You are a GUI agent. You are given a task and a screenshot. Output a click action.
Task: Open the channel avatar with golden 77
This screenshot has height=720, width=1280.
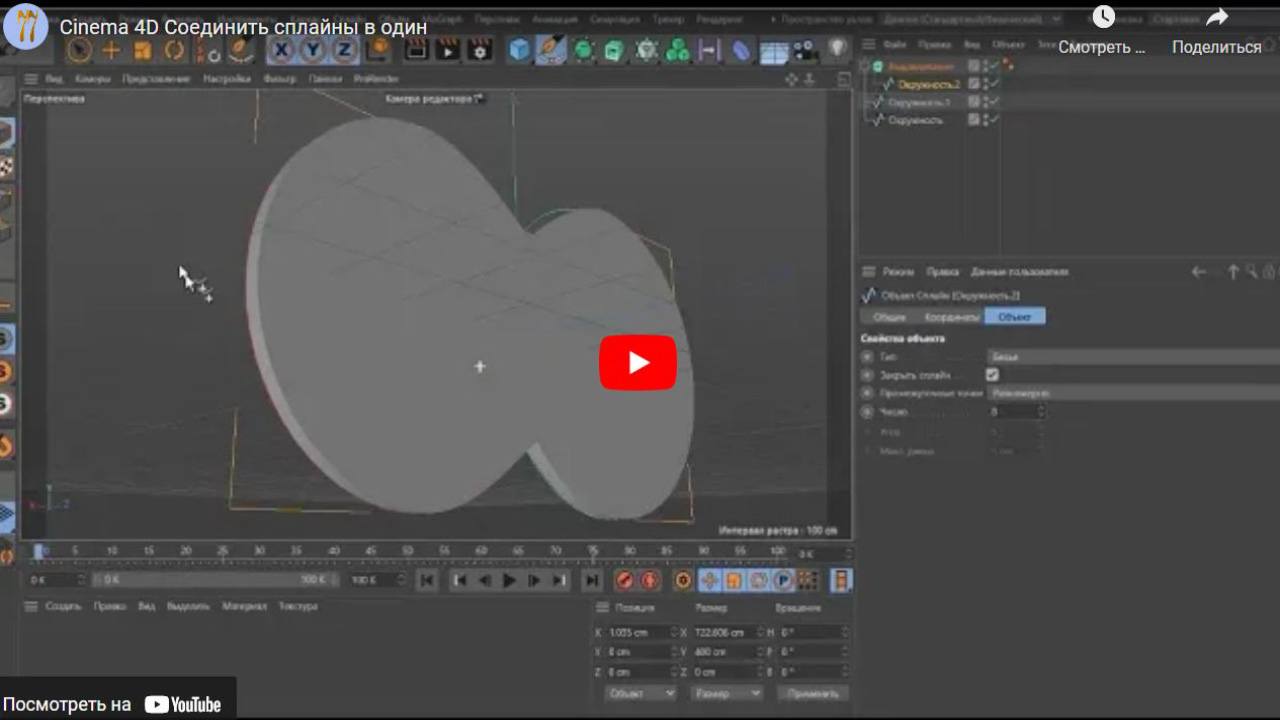point(26,26)
